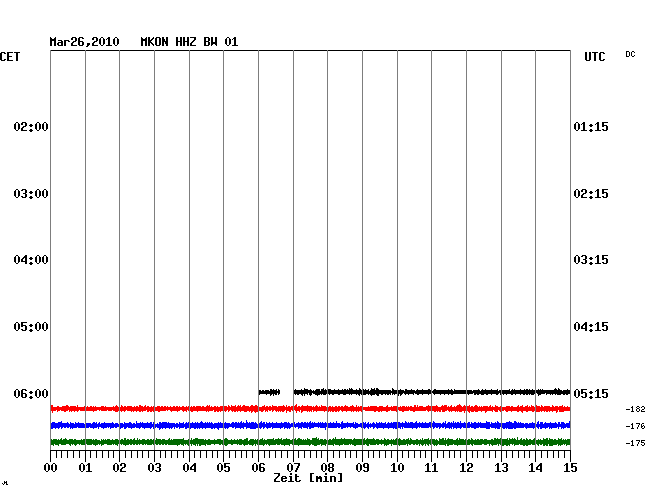Viewport: 650px width, 494px height.
Task: Click the UTC axis header
Action: pyautogui.click(x=594, y=57)
